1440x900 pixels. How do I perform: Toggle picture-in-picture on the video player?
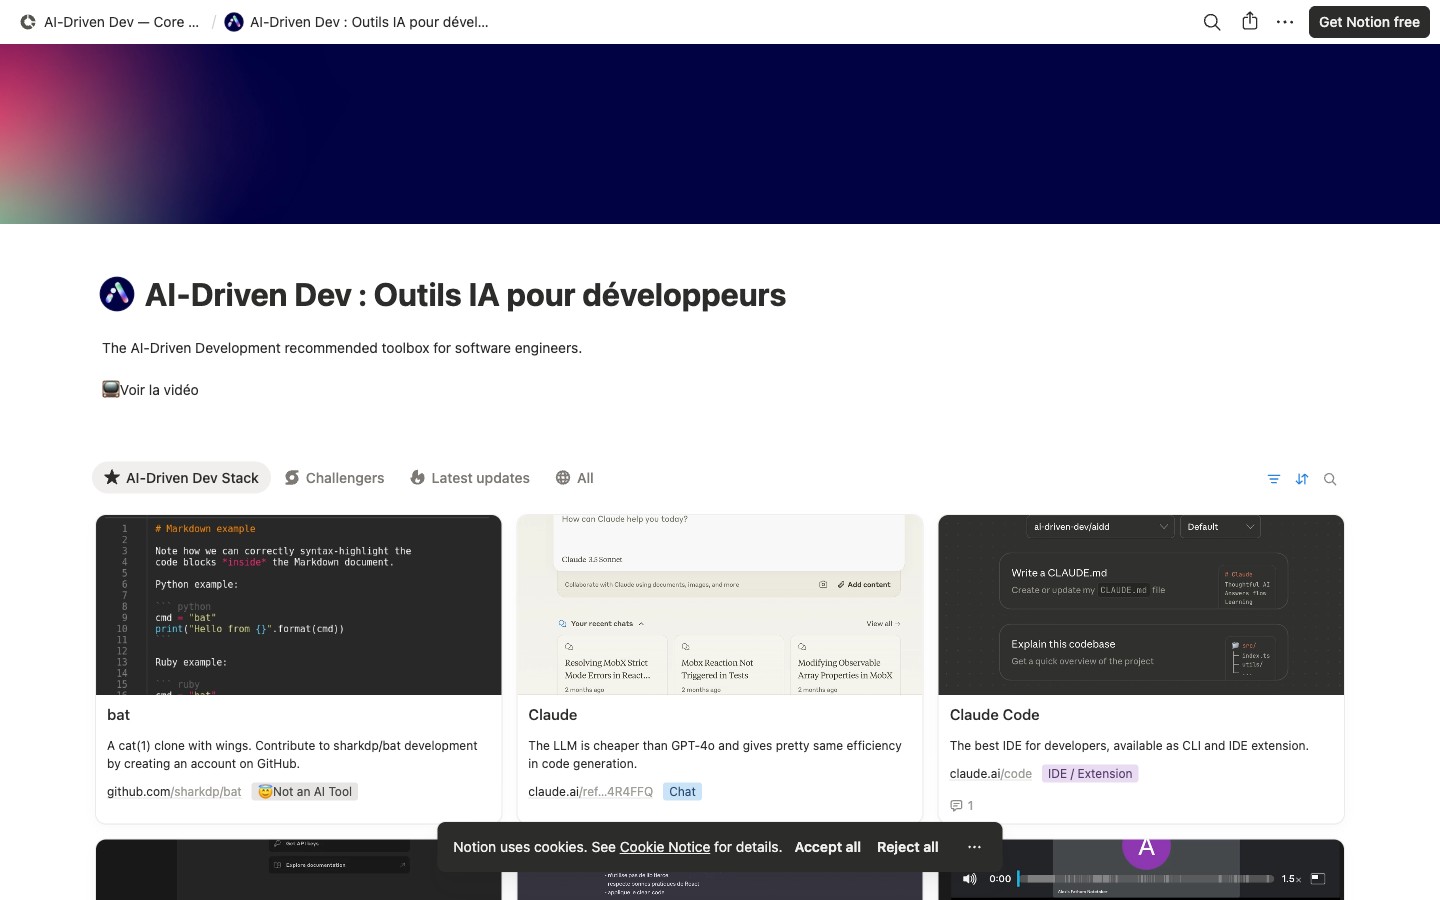coord(1318,879)
